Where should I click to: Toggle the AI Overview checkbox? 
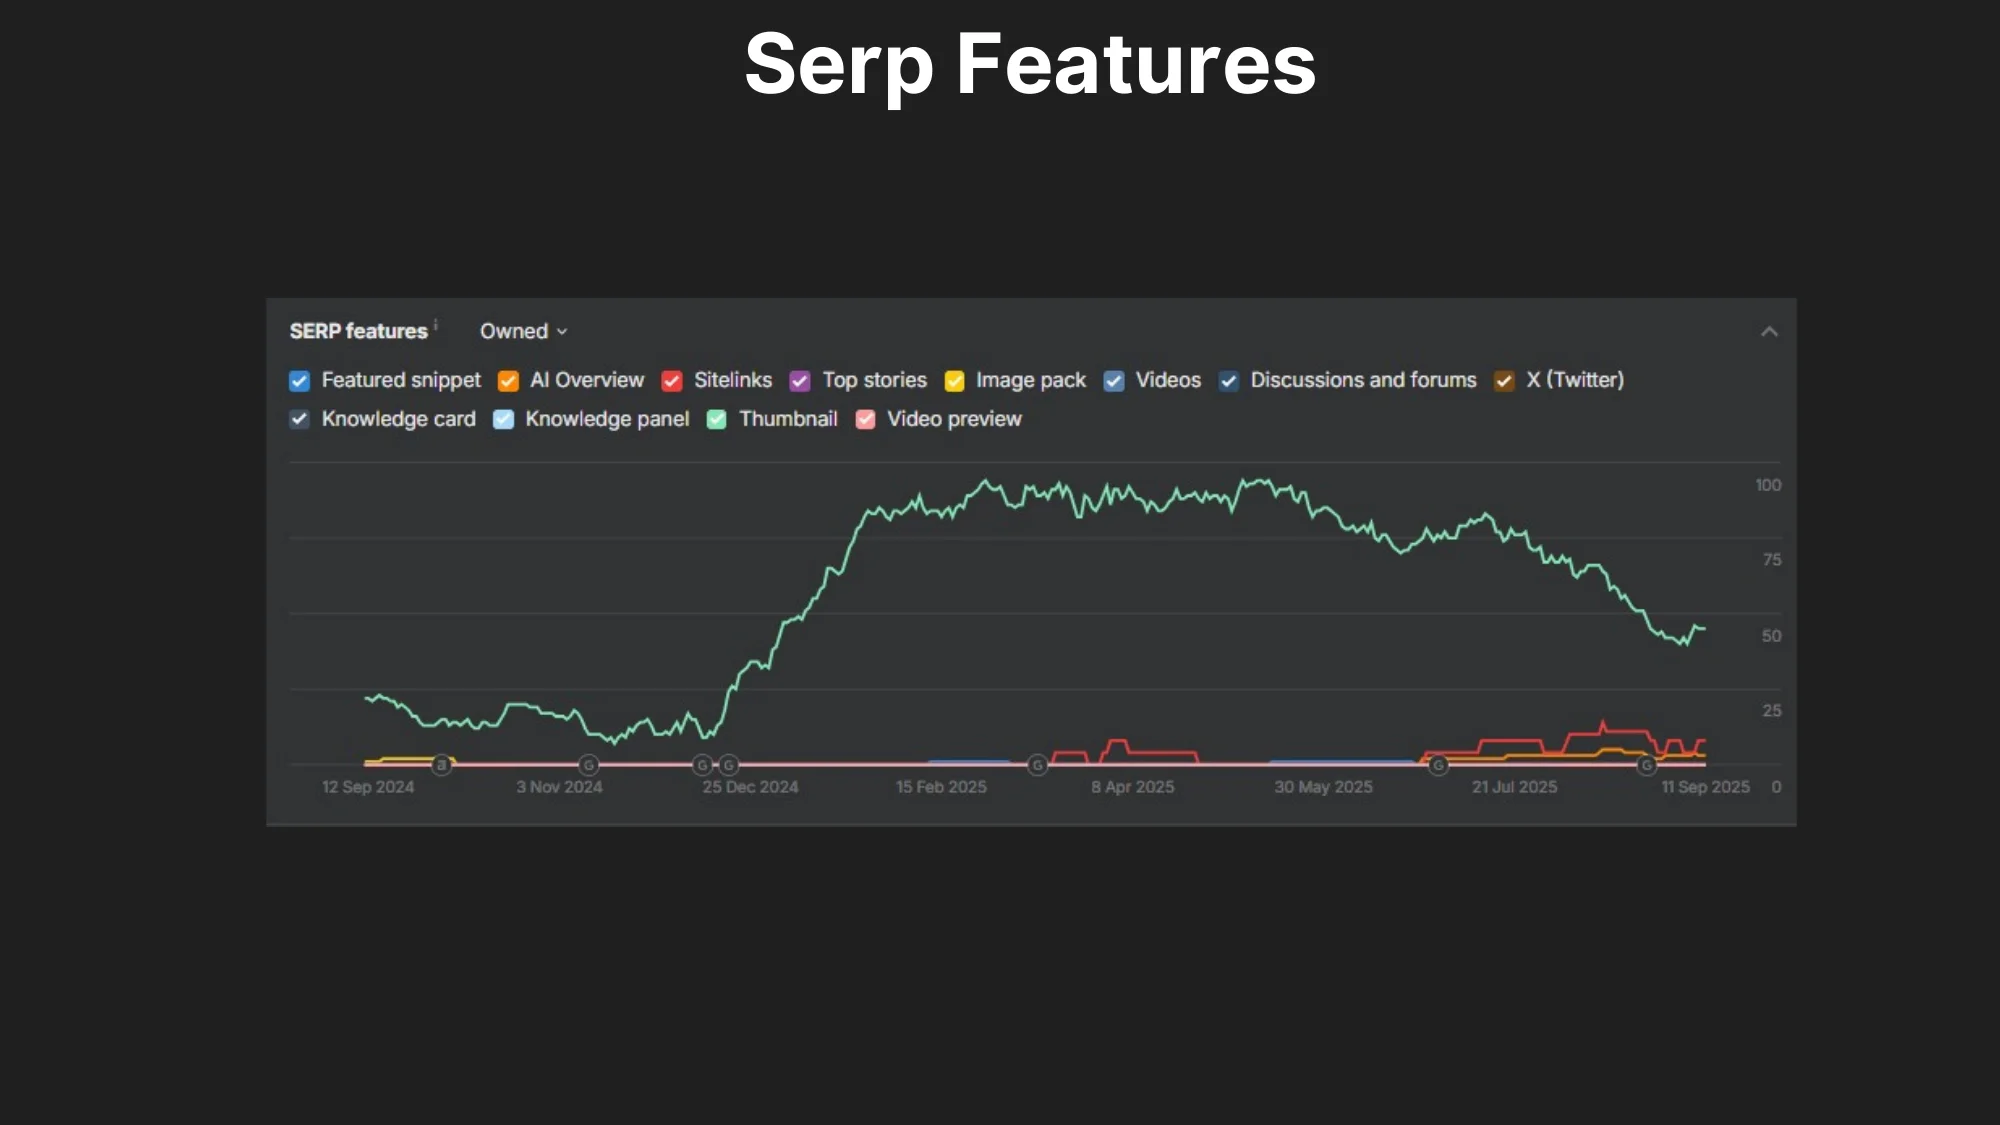508,381
